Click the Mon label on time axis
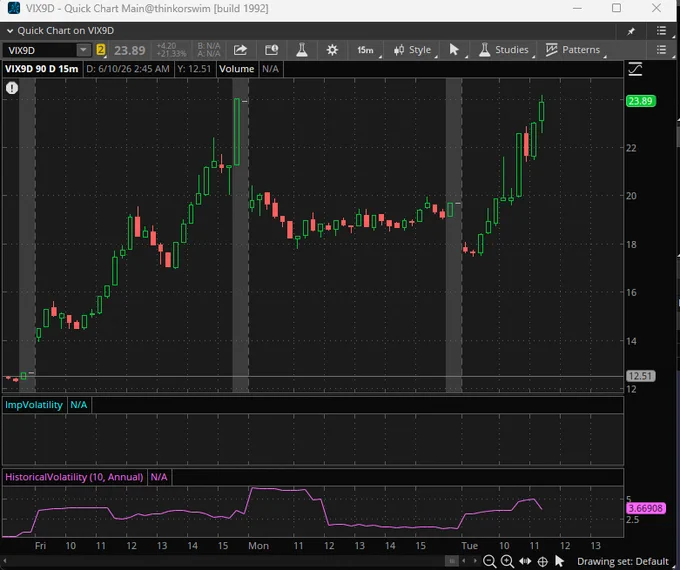Viewport: 680px width, 570px height. pyautogui.click(x=258, y=546)
